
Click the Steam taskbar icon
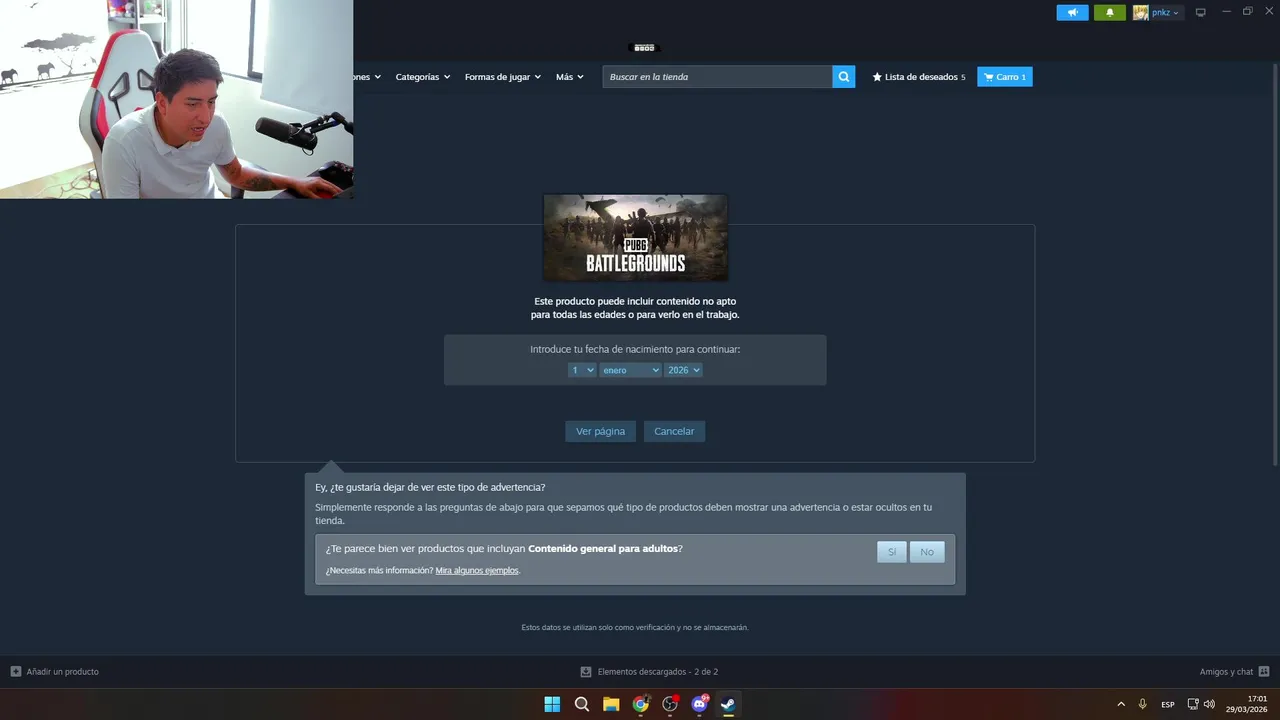pos(728,704)
